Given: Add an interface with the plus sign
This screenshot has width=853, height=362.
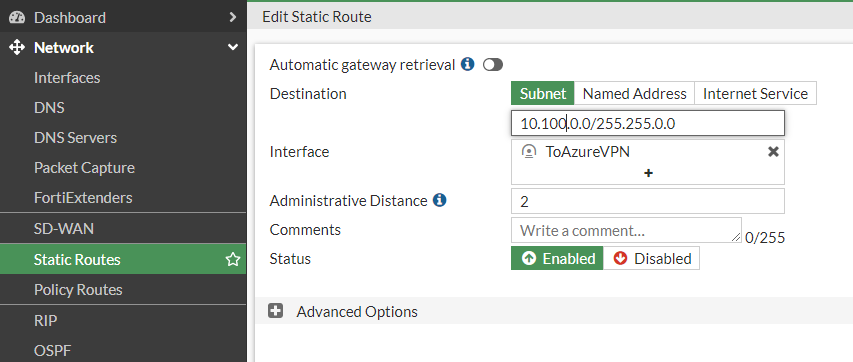Looking at the screenshot, I should click(648, 173).
